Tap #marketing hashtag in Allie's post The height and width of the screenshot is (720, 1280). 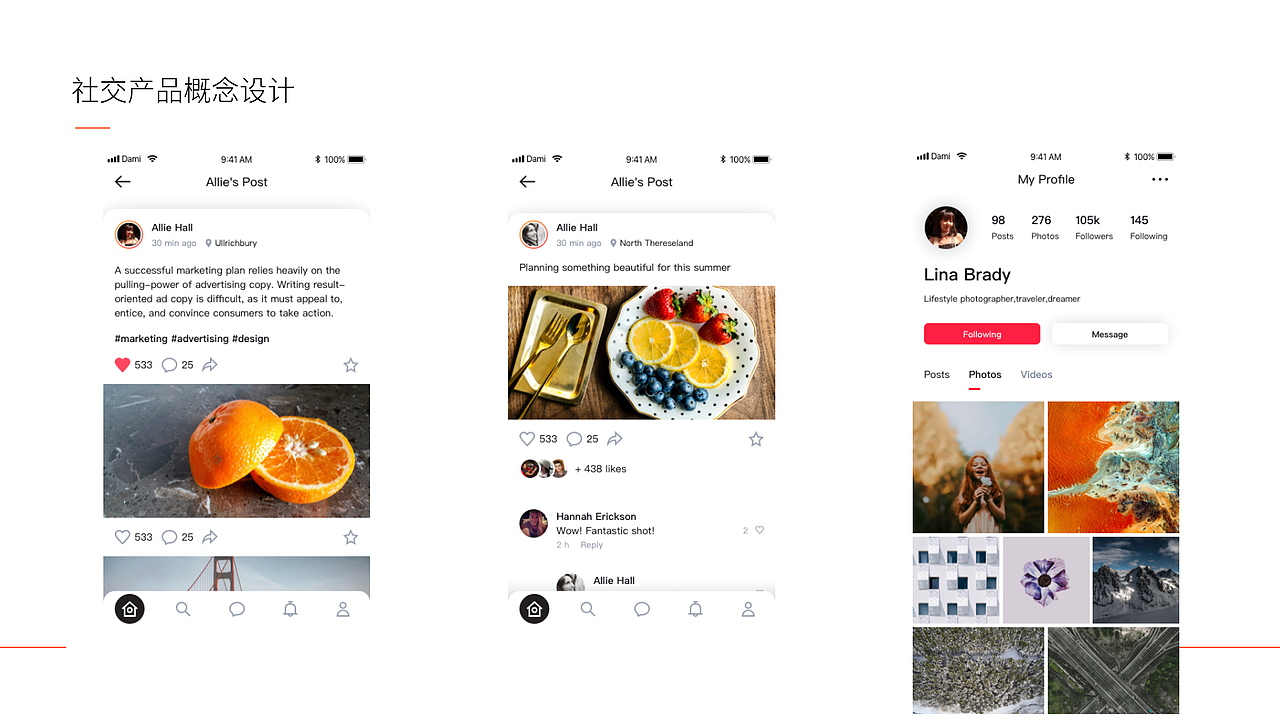coord(141,339)
